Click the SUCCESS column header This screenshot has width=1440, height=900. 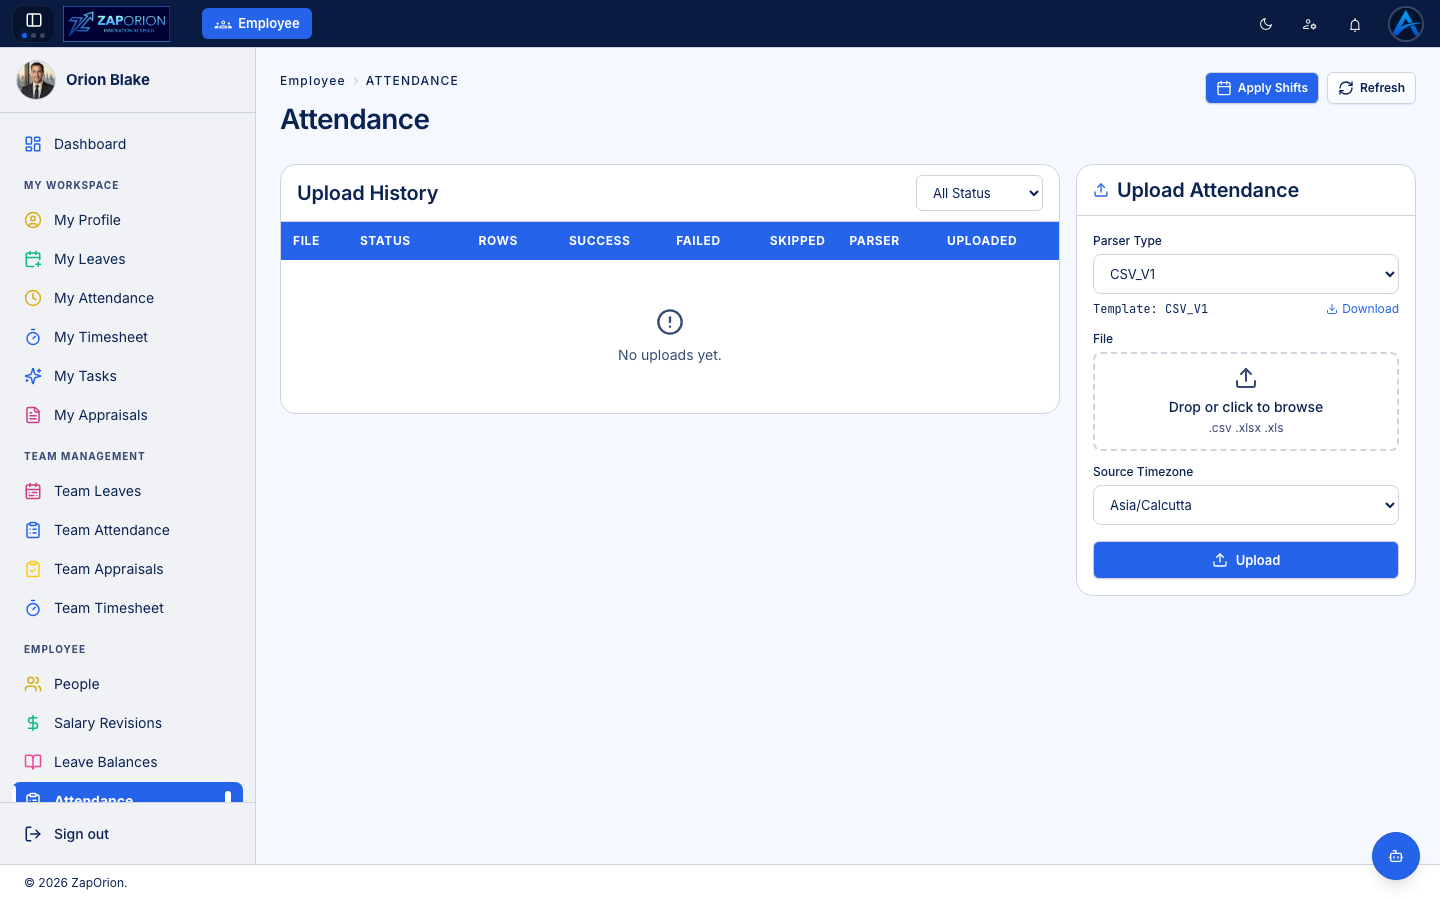coord(599,241)
